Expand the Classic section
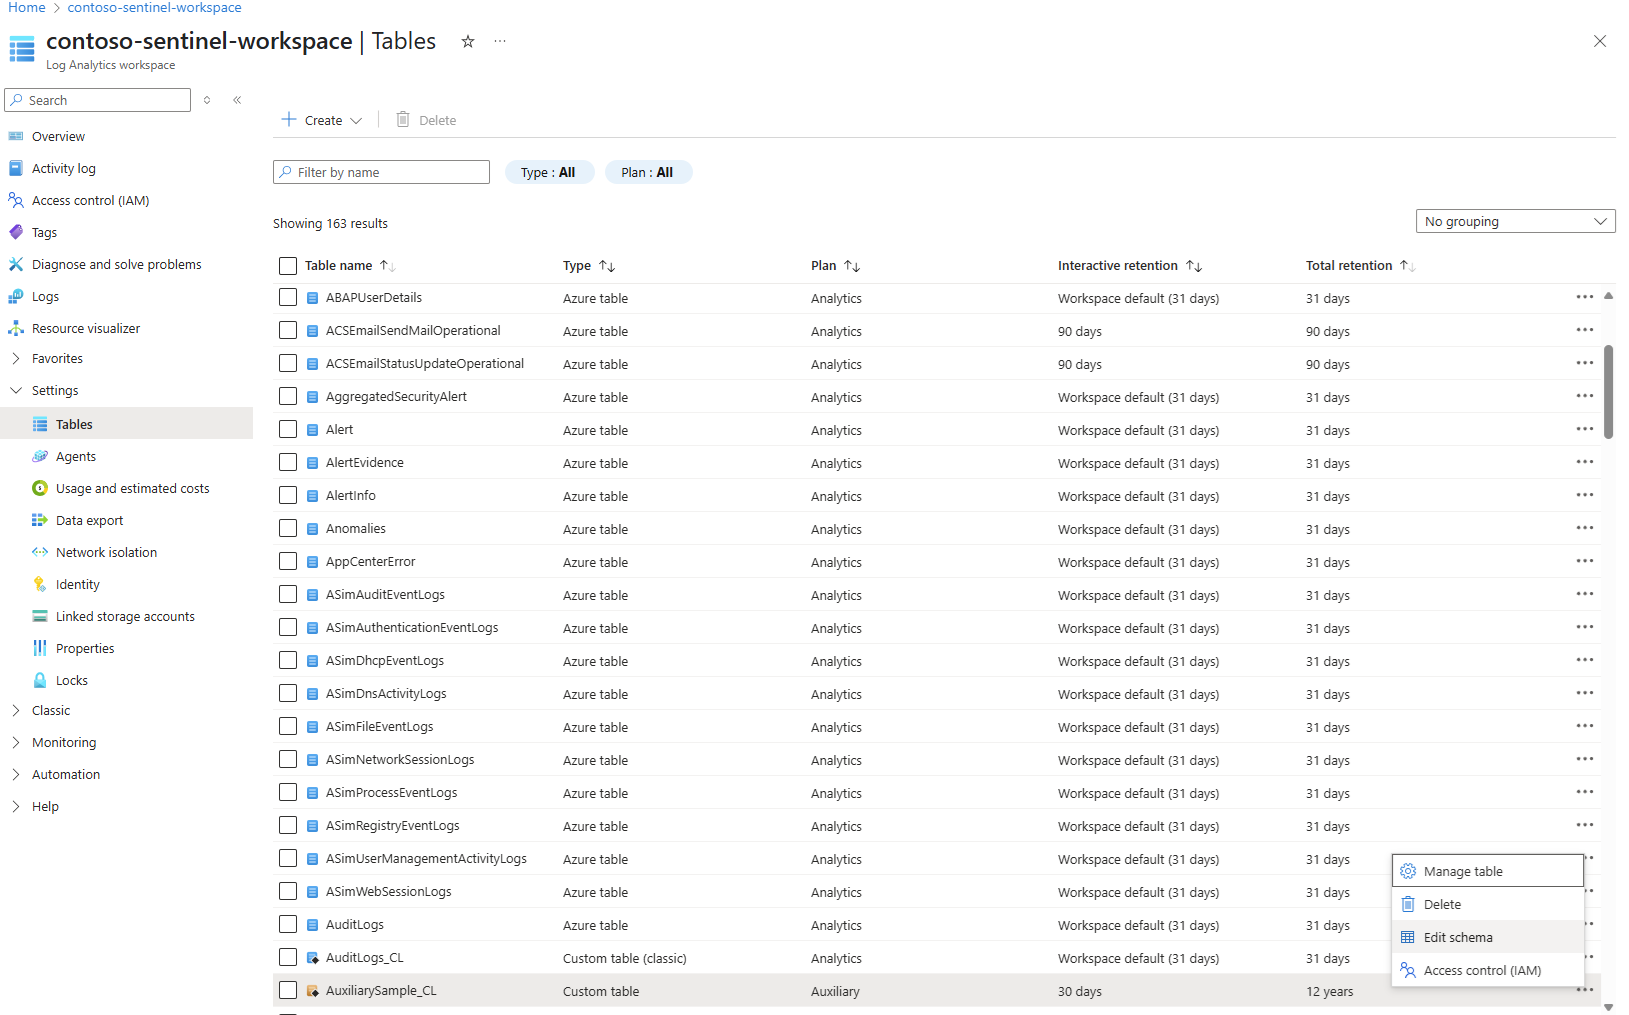The width and height of the screenshot is (1629, 1015). pyautogui.click(x=16, y=710)
